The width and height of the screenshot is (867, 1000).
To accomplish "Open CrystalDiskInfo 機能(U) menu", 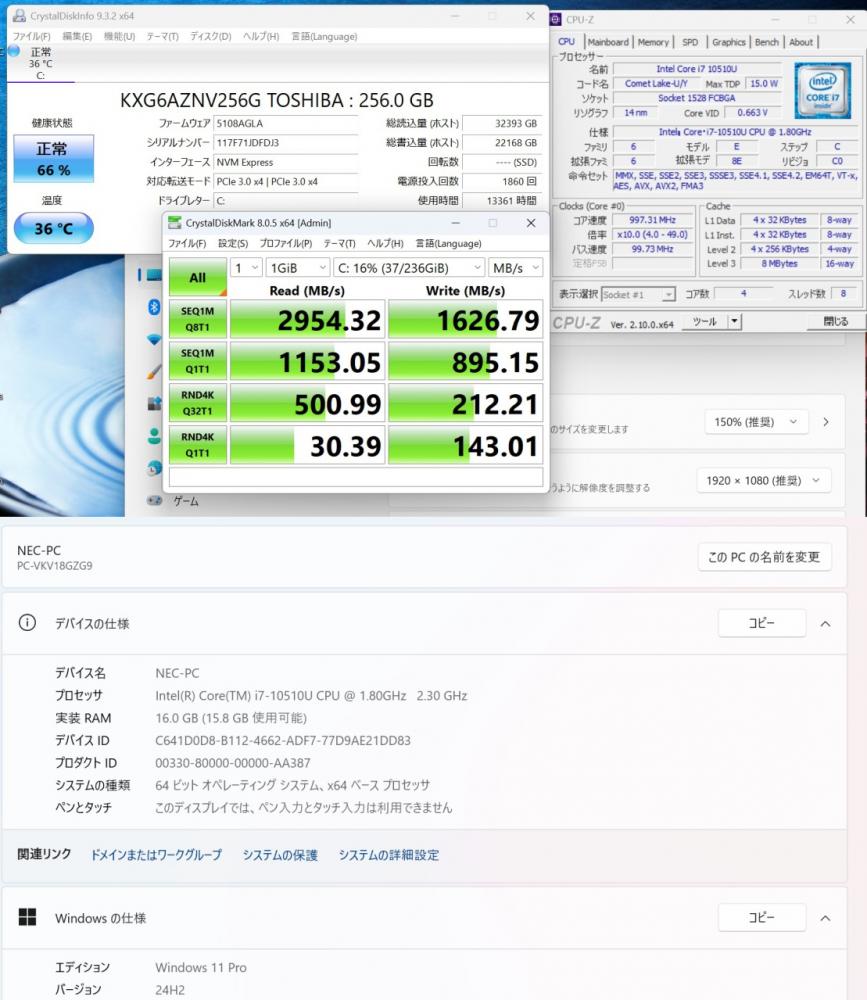I will tap(119, 36).
